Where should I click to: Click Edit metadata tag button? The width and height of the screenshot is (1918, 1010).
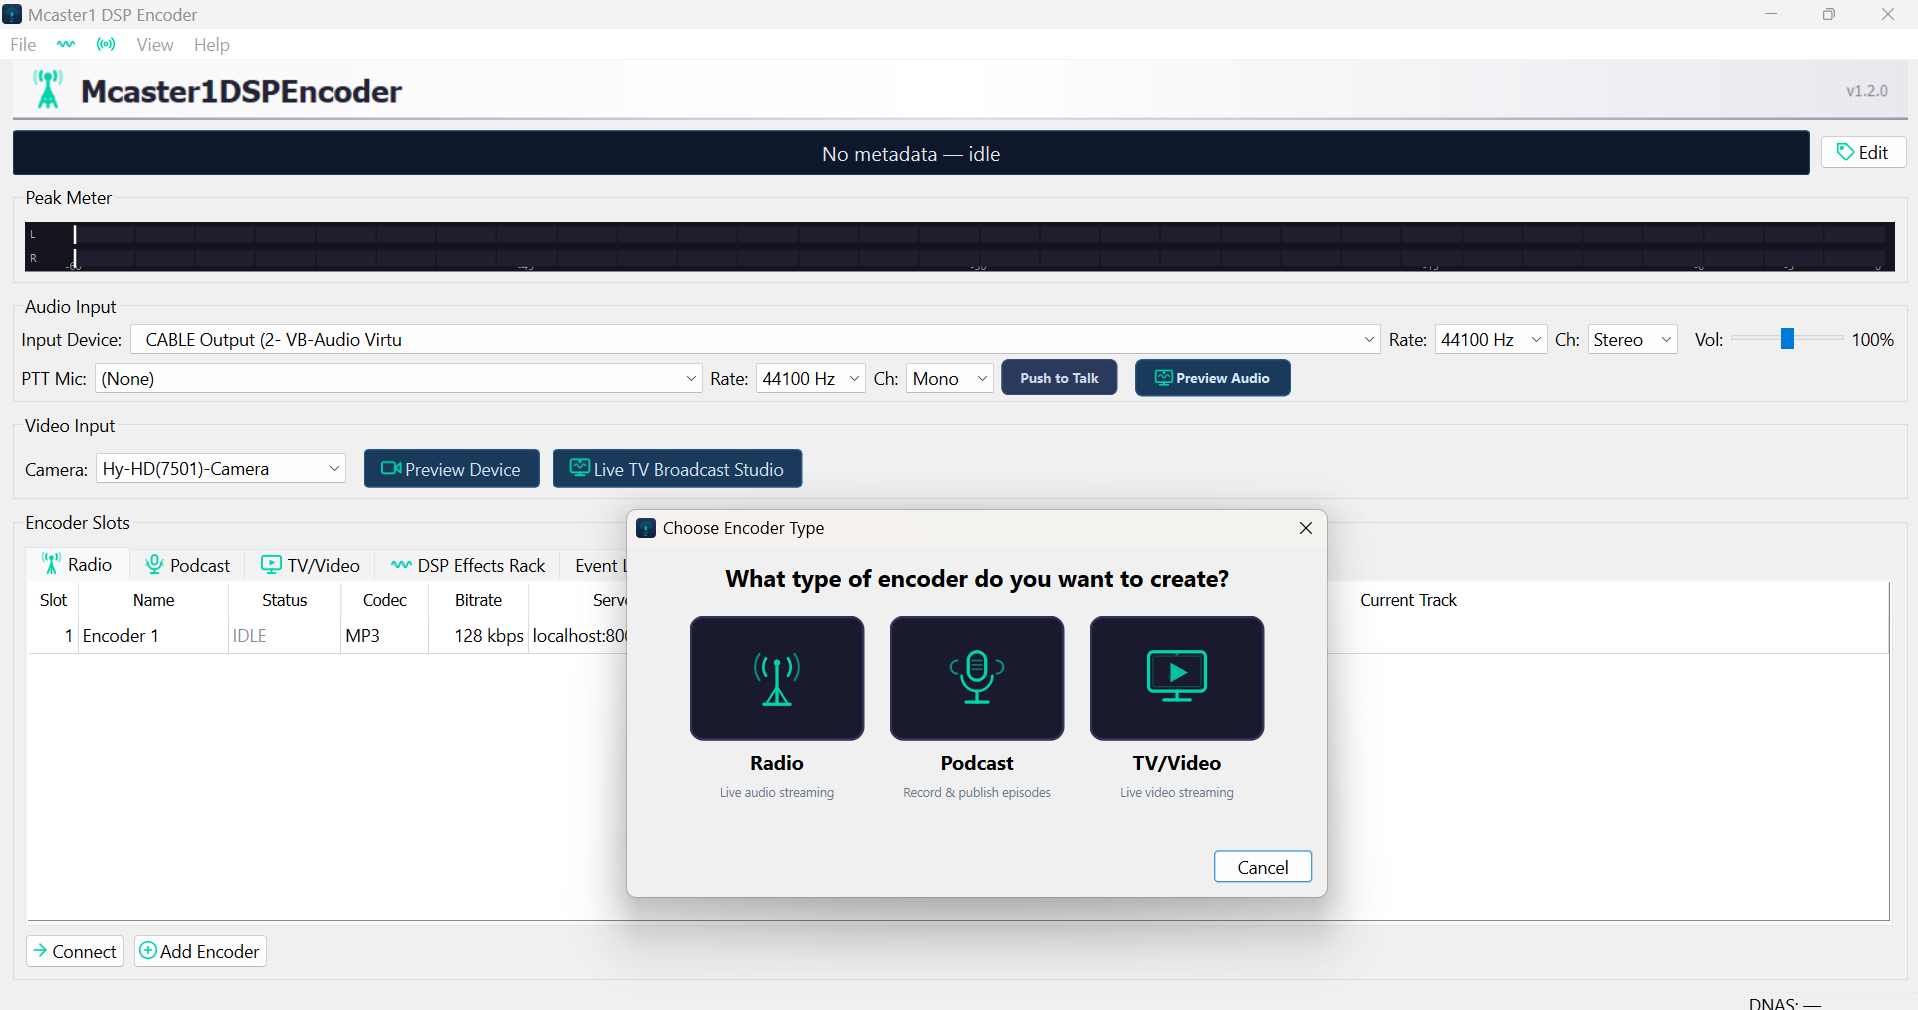point(1862,152)
